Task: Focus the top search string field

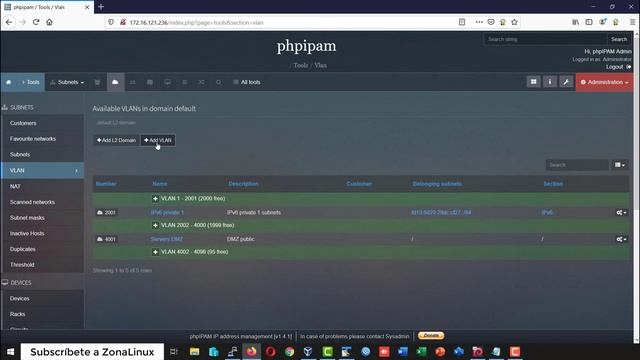Action: (x=545, y=39)
